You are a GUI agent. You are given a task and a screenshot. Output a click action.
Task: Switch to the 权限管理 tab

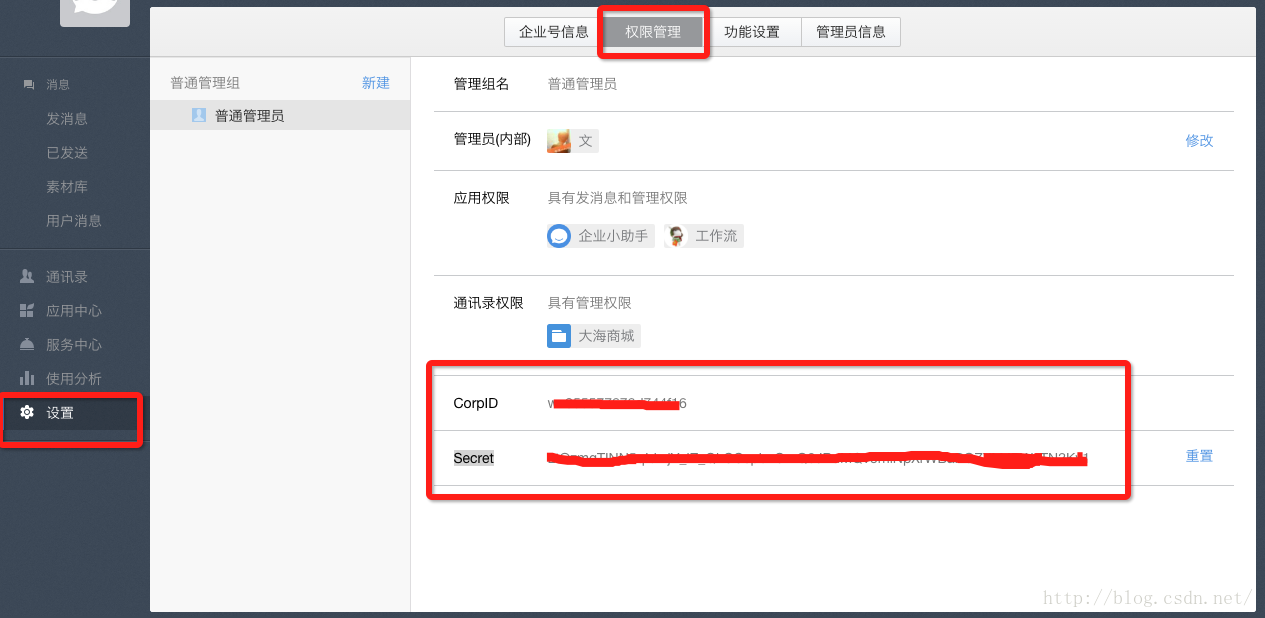point(653,32)
